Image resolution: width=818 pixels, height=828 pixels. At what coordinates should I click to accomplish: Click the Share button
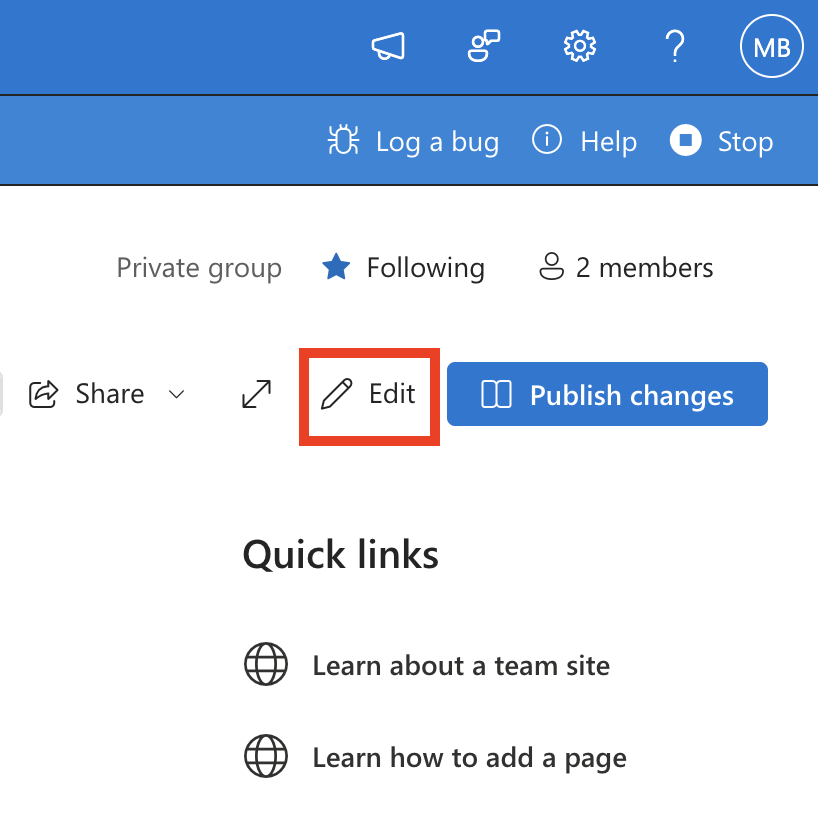click(x=87, y=394)
